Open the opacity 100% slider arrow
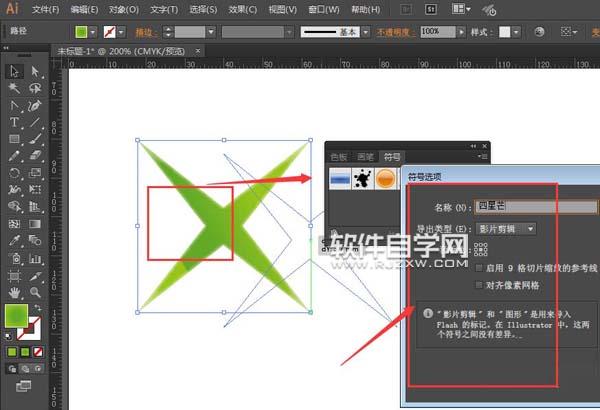 click(462, 32)
